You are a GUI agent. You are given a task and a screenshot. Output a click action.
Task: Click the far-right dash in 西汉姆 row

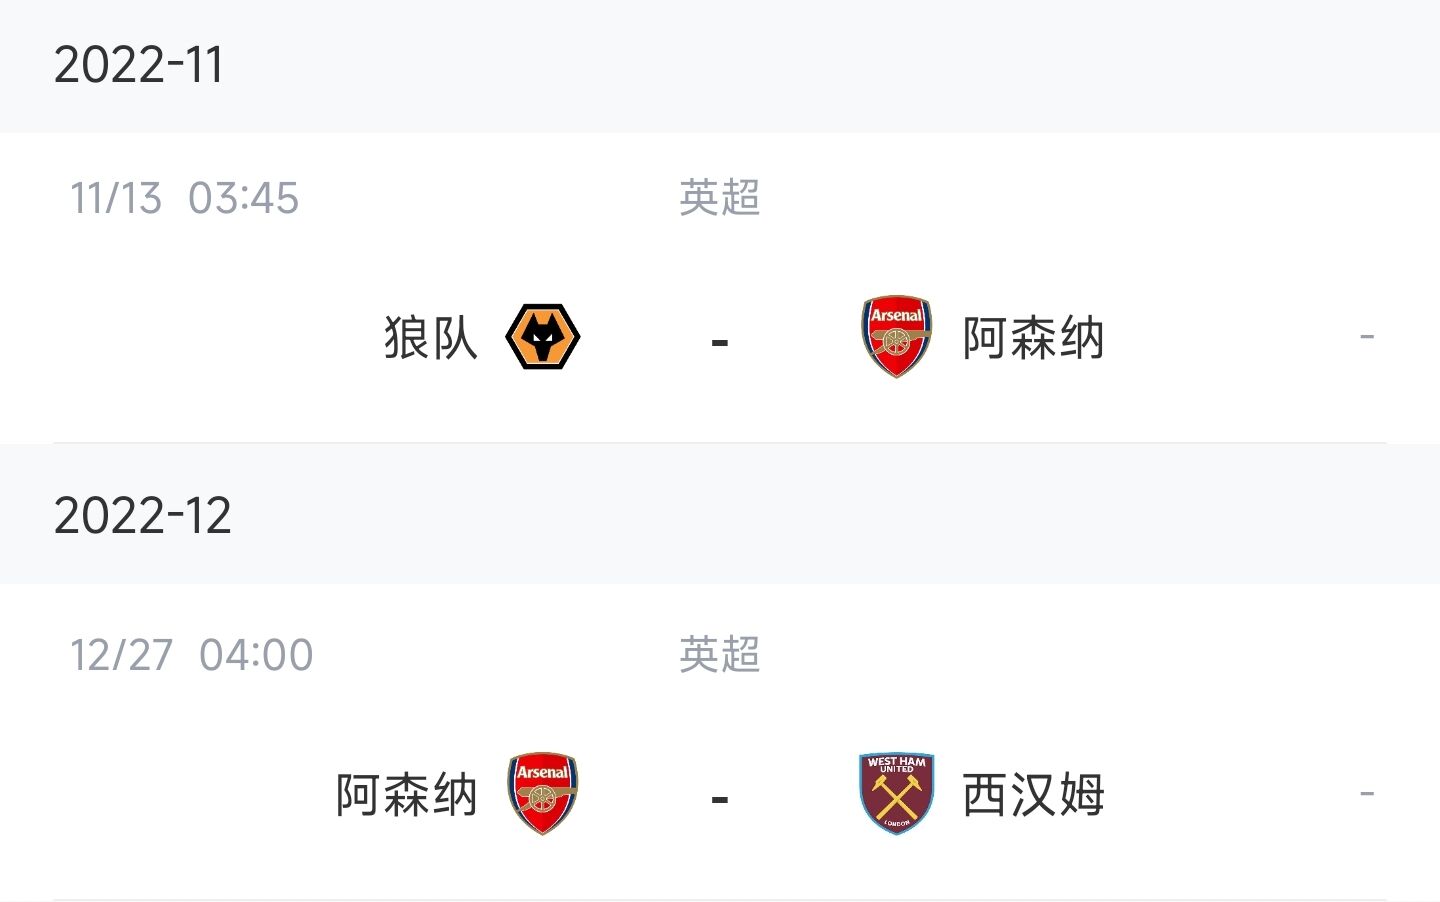pos(1367,794)
